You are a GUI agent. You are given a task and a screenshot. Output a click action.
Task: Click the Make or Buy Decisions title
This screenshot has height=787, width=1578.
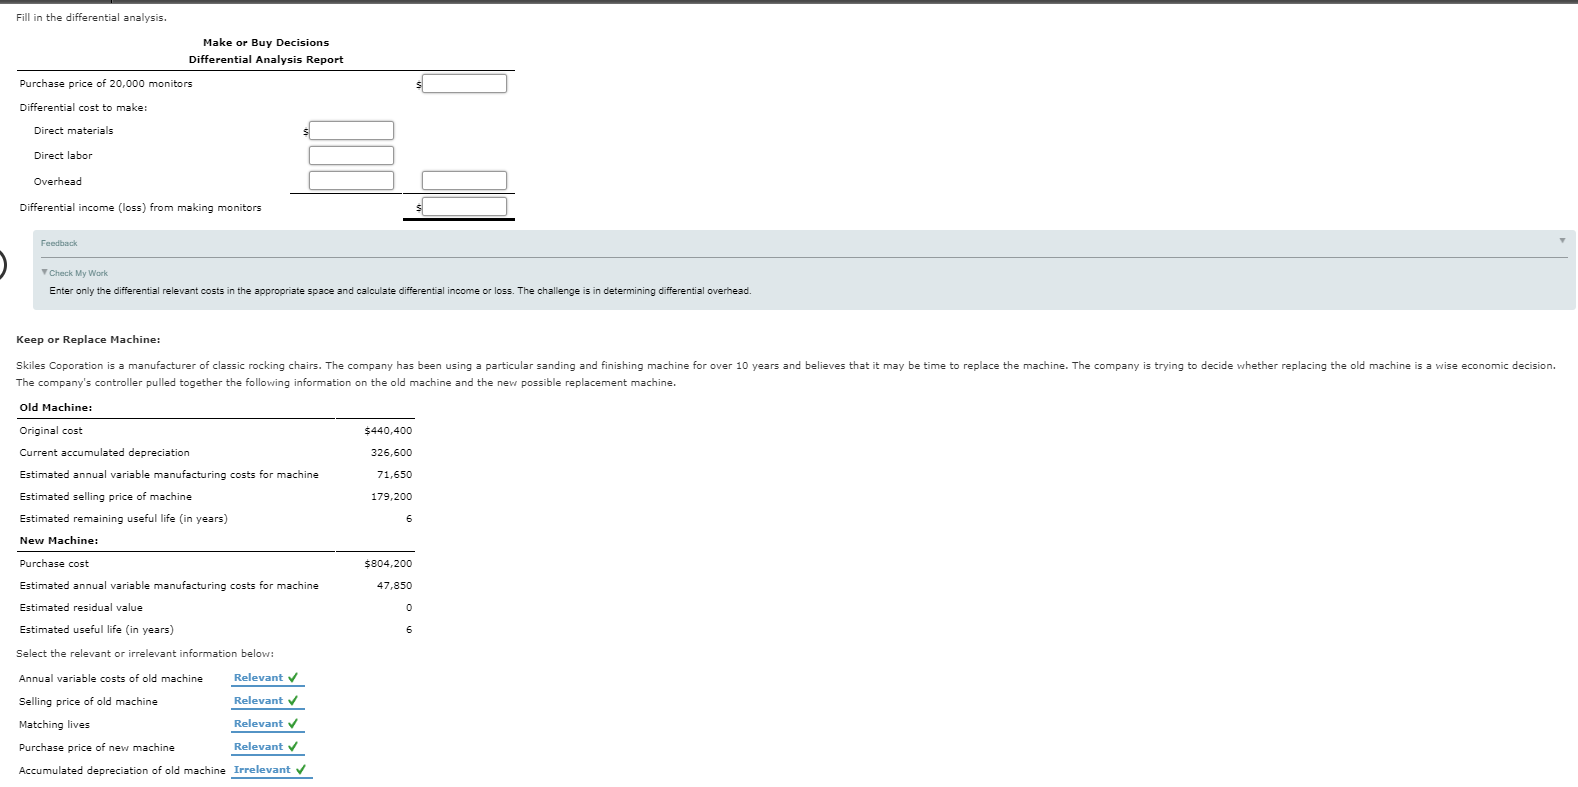click(x=266, y=43)
